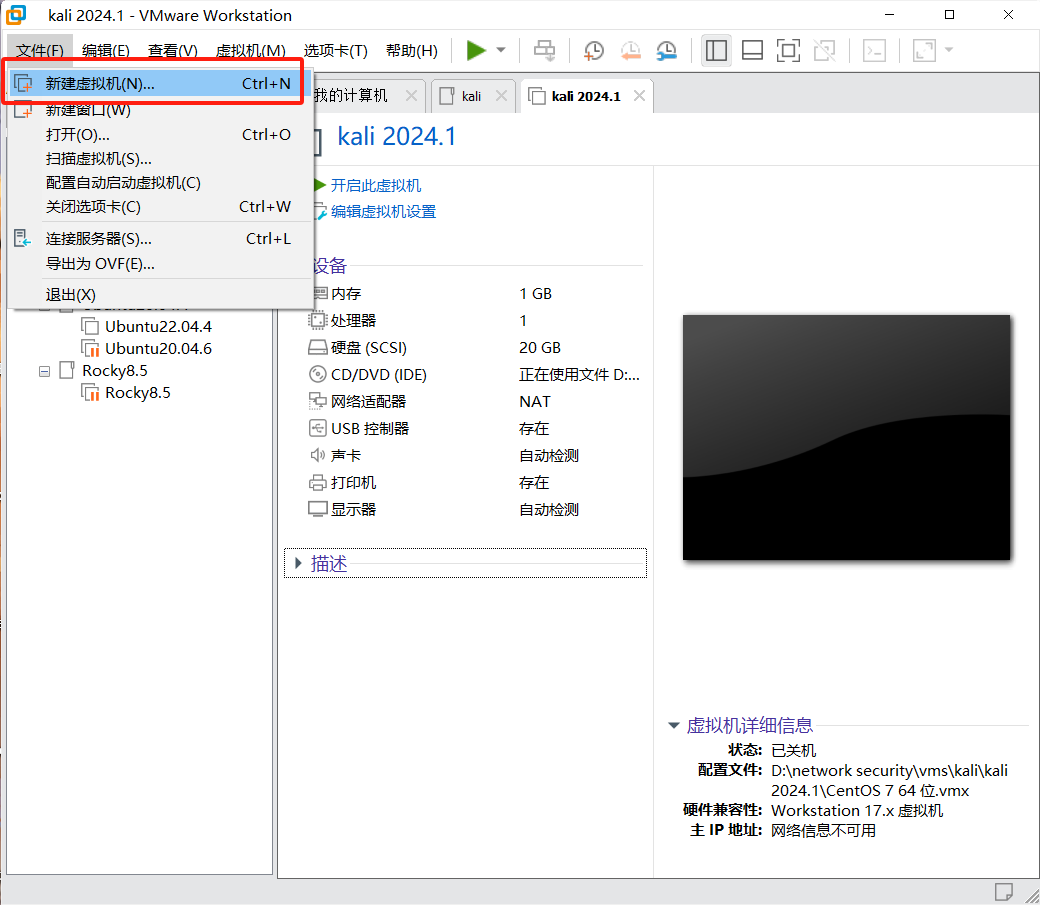Viewport: 1040px width, 905px height.
Task: Click the Rocky8.5 folder icon
Action: (x=67, y=370)
